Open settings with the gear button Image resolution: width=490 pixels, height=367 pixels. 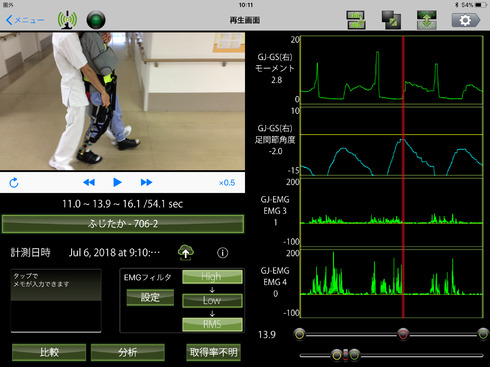(466, 20)
